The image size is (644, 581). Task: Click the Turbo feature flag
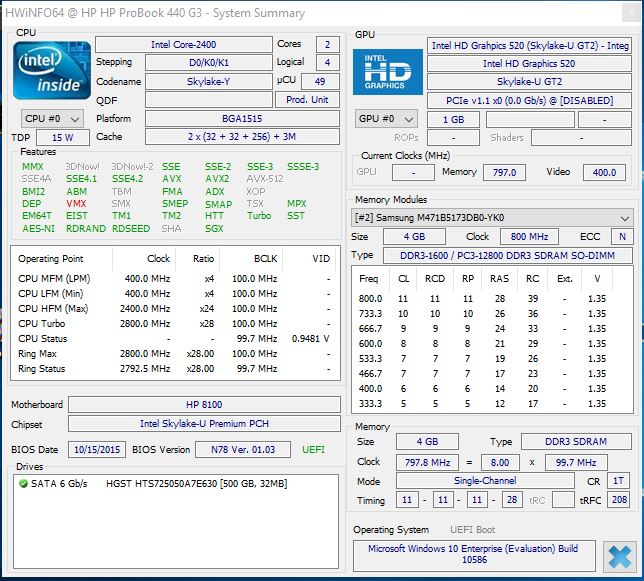tap(259, 216)
